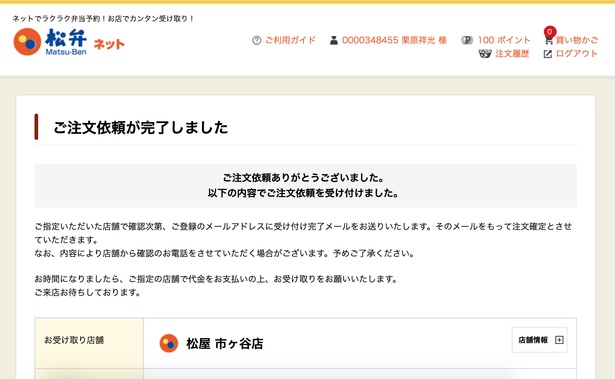Screen dimensions: 615x379
Task: Click the ログアウト link
Action: [577, 54]
